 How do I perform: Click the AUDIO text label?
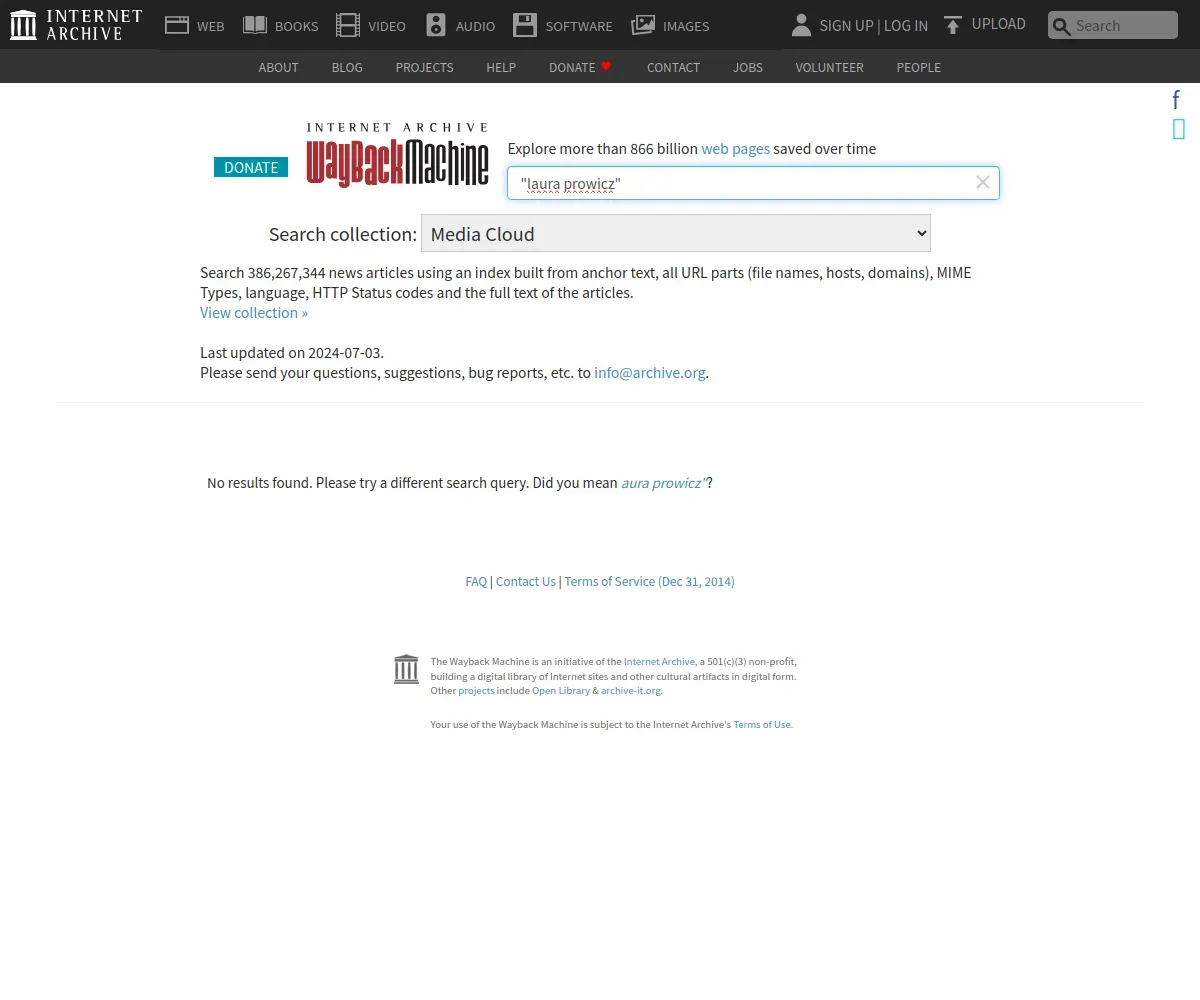[475, 26]
